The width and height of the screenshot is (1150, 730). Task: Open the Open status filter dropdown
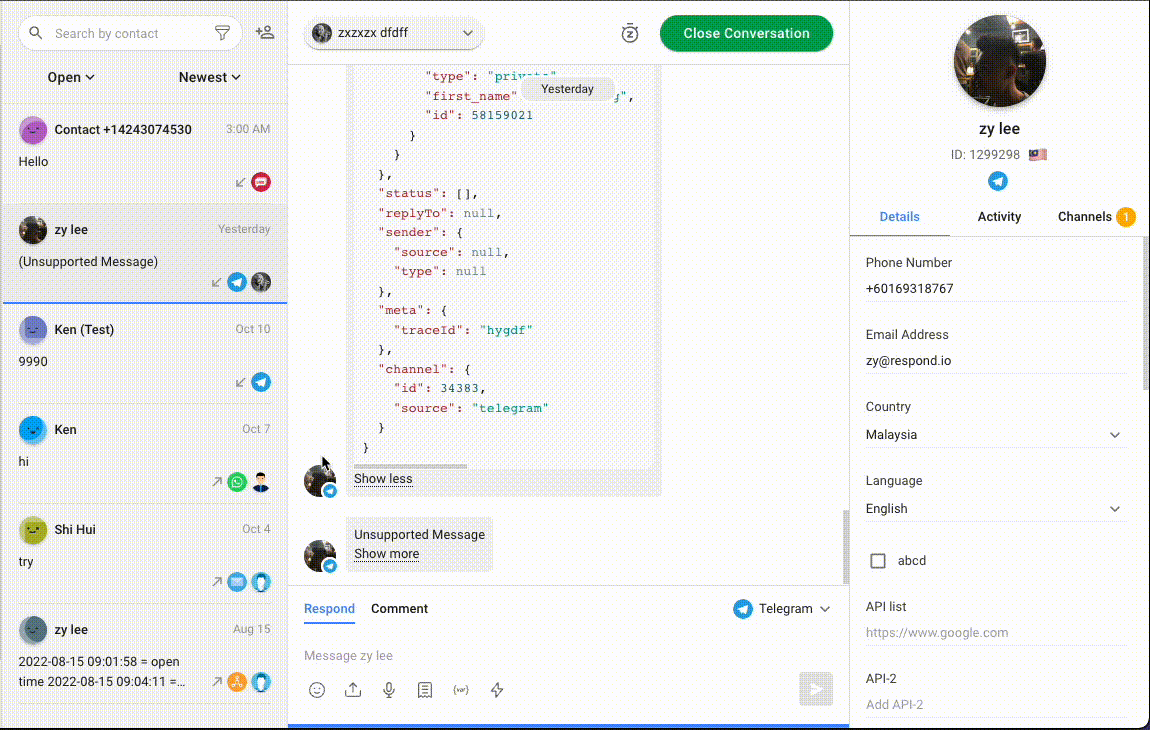71,77
